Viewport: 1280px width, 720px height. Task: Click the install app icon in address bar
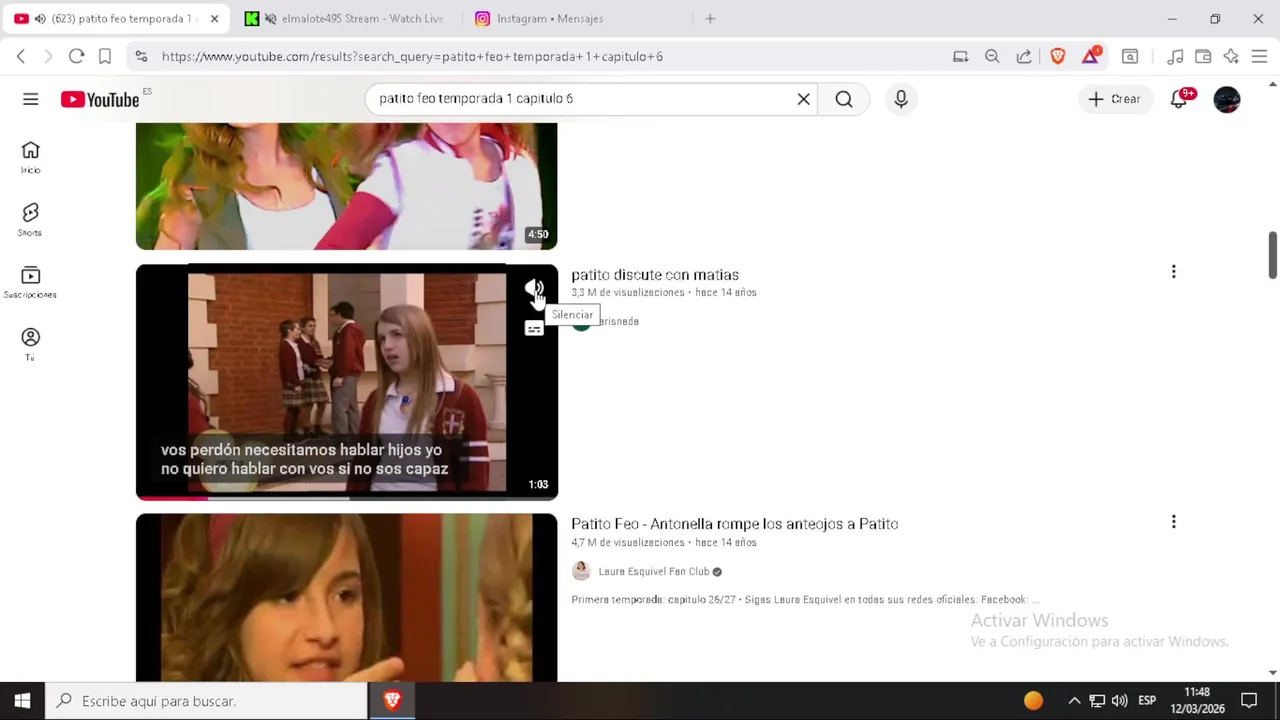tap(960, 57)
